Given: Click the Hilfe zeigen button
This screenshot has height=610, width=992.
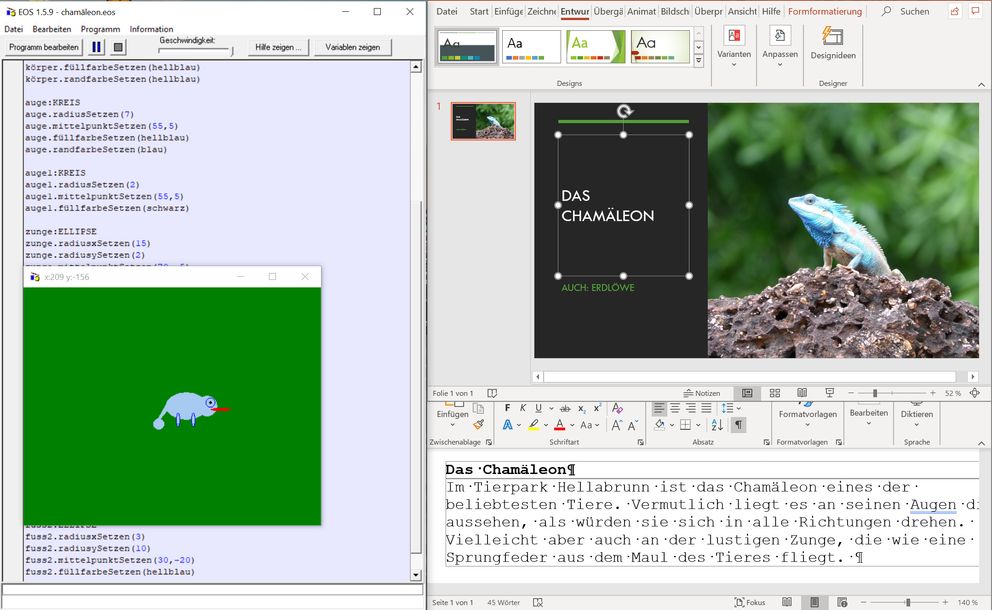Looking at the screenshot, I should [277, 47].
